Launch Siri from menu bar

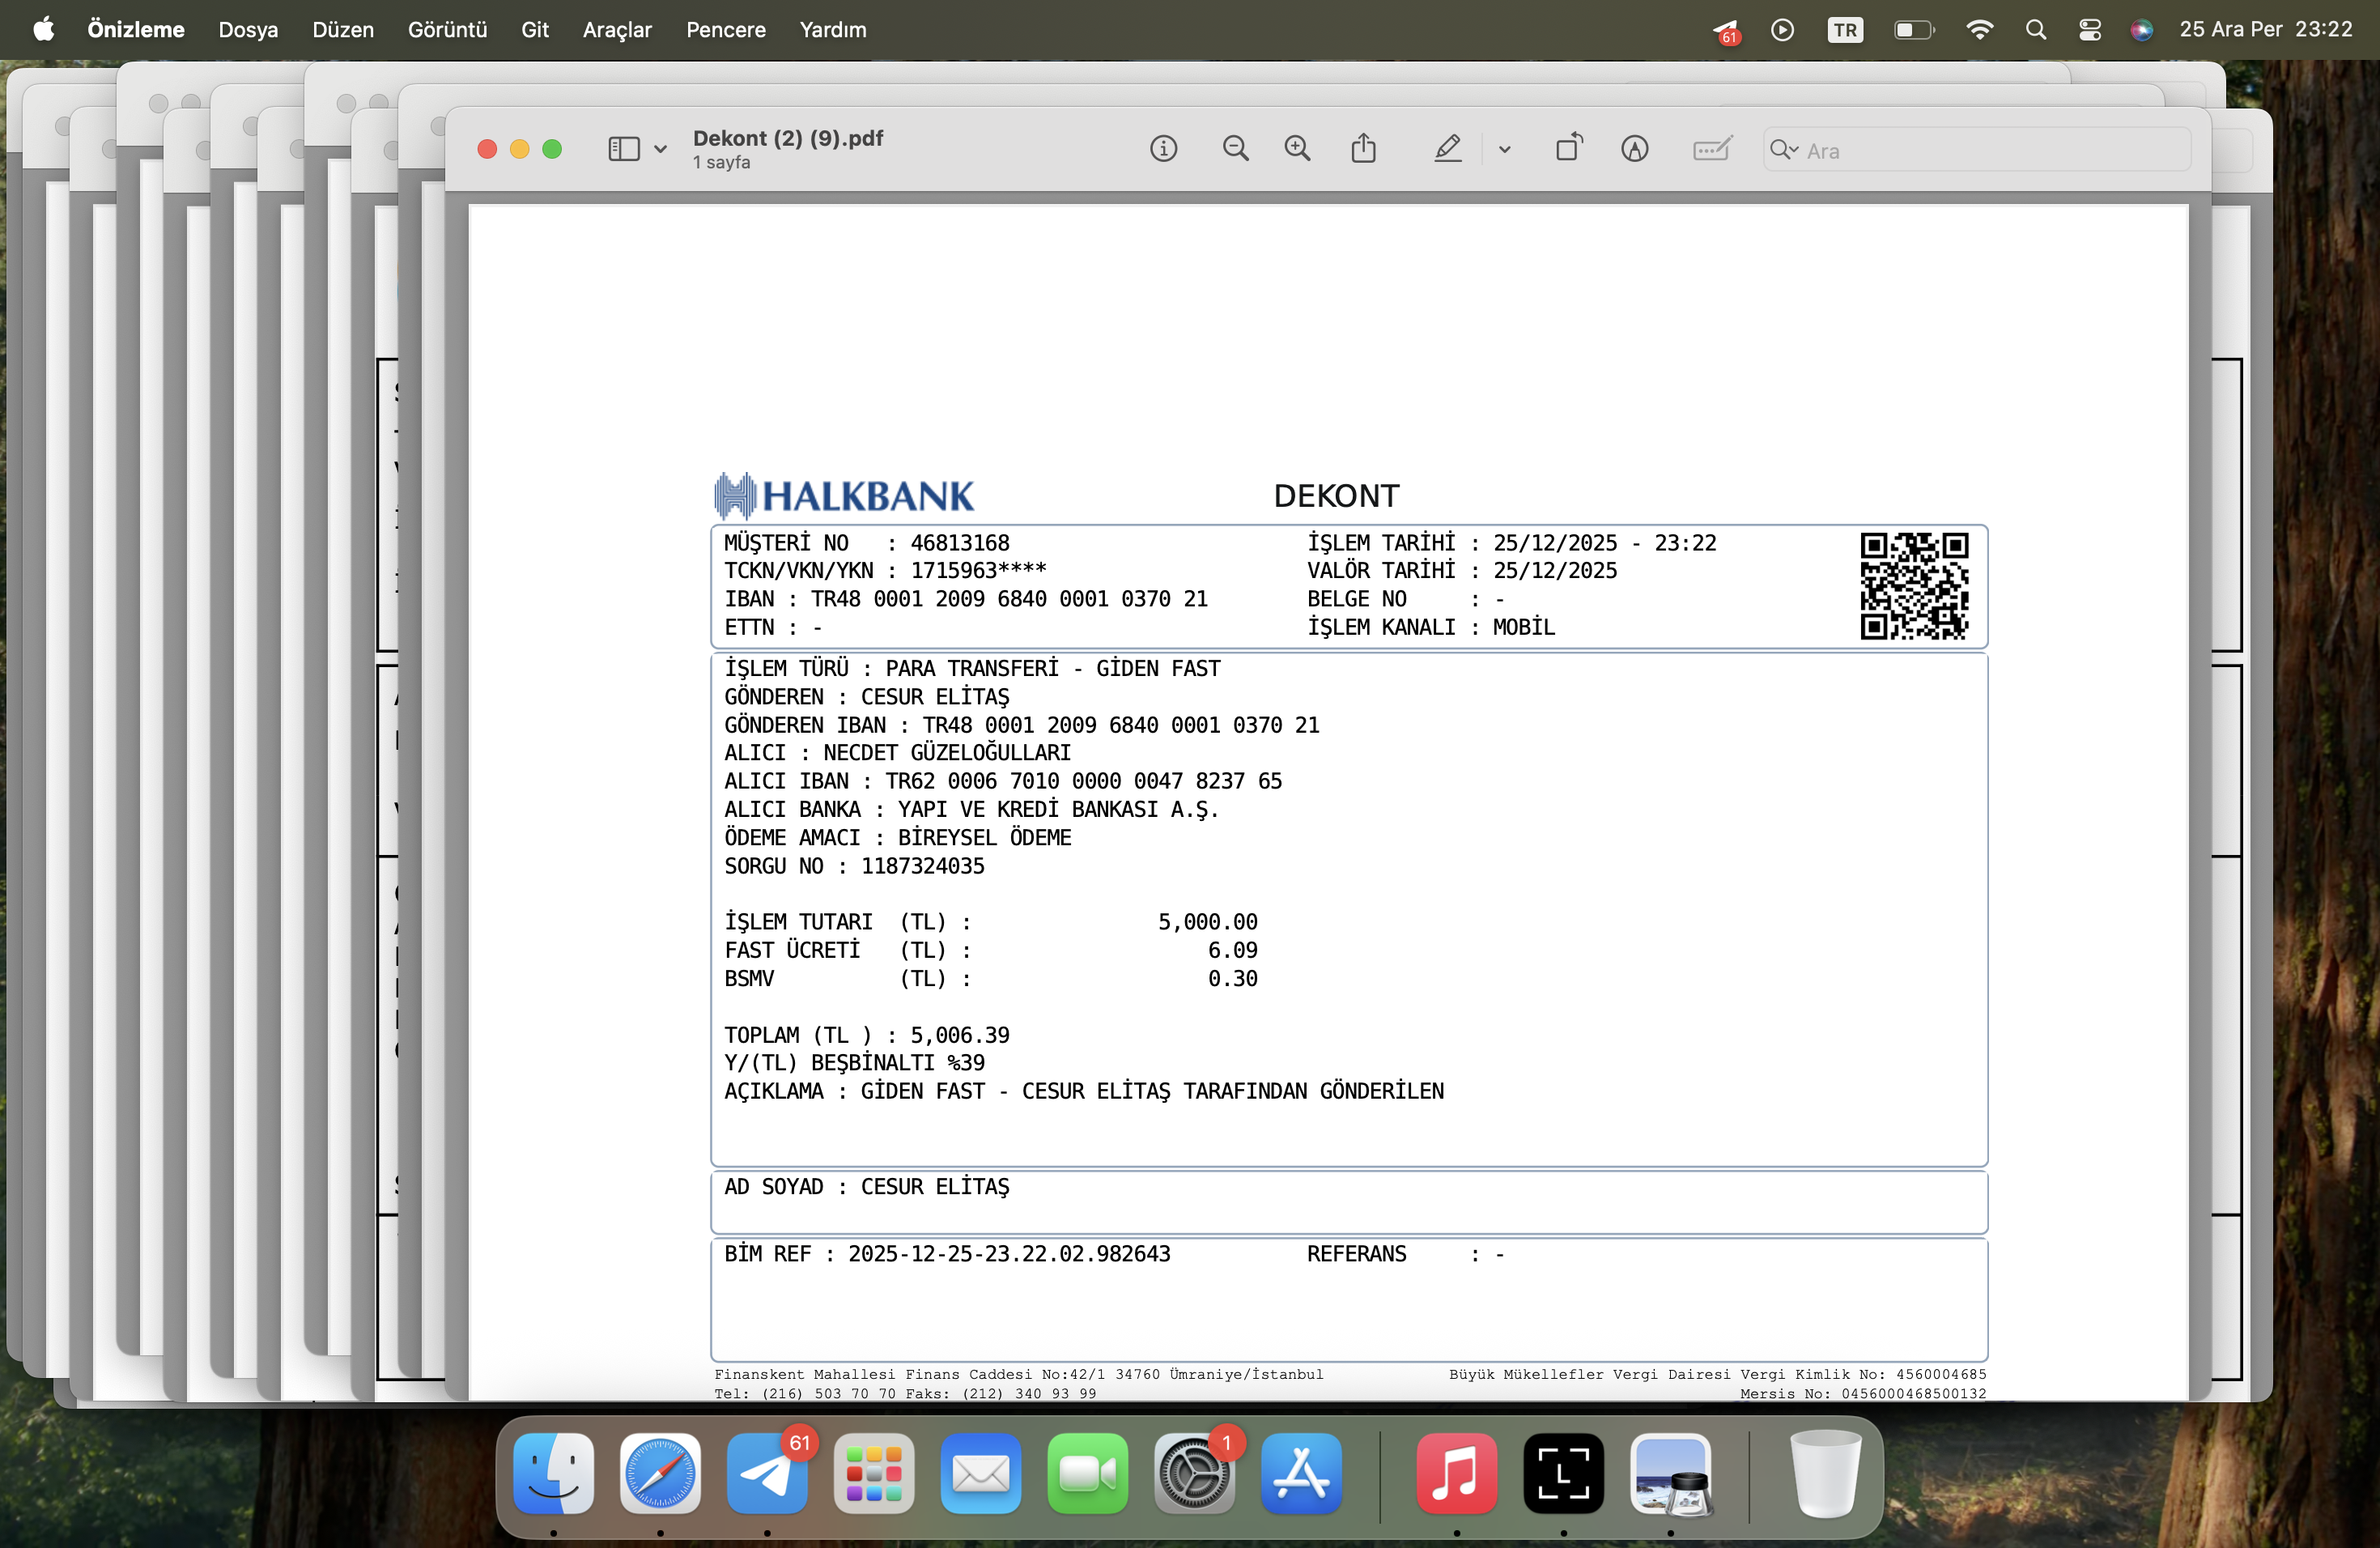2141,30
